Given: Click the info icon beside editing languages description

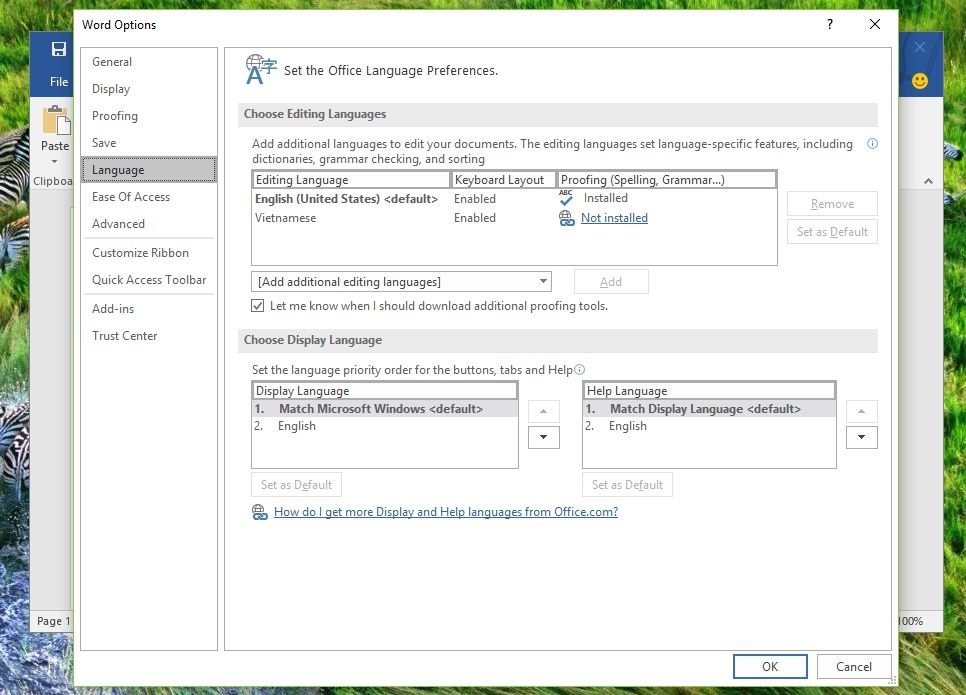Looking at the screenshot, I should click(x=872, y=144).
